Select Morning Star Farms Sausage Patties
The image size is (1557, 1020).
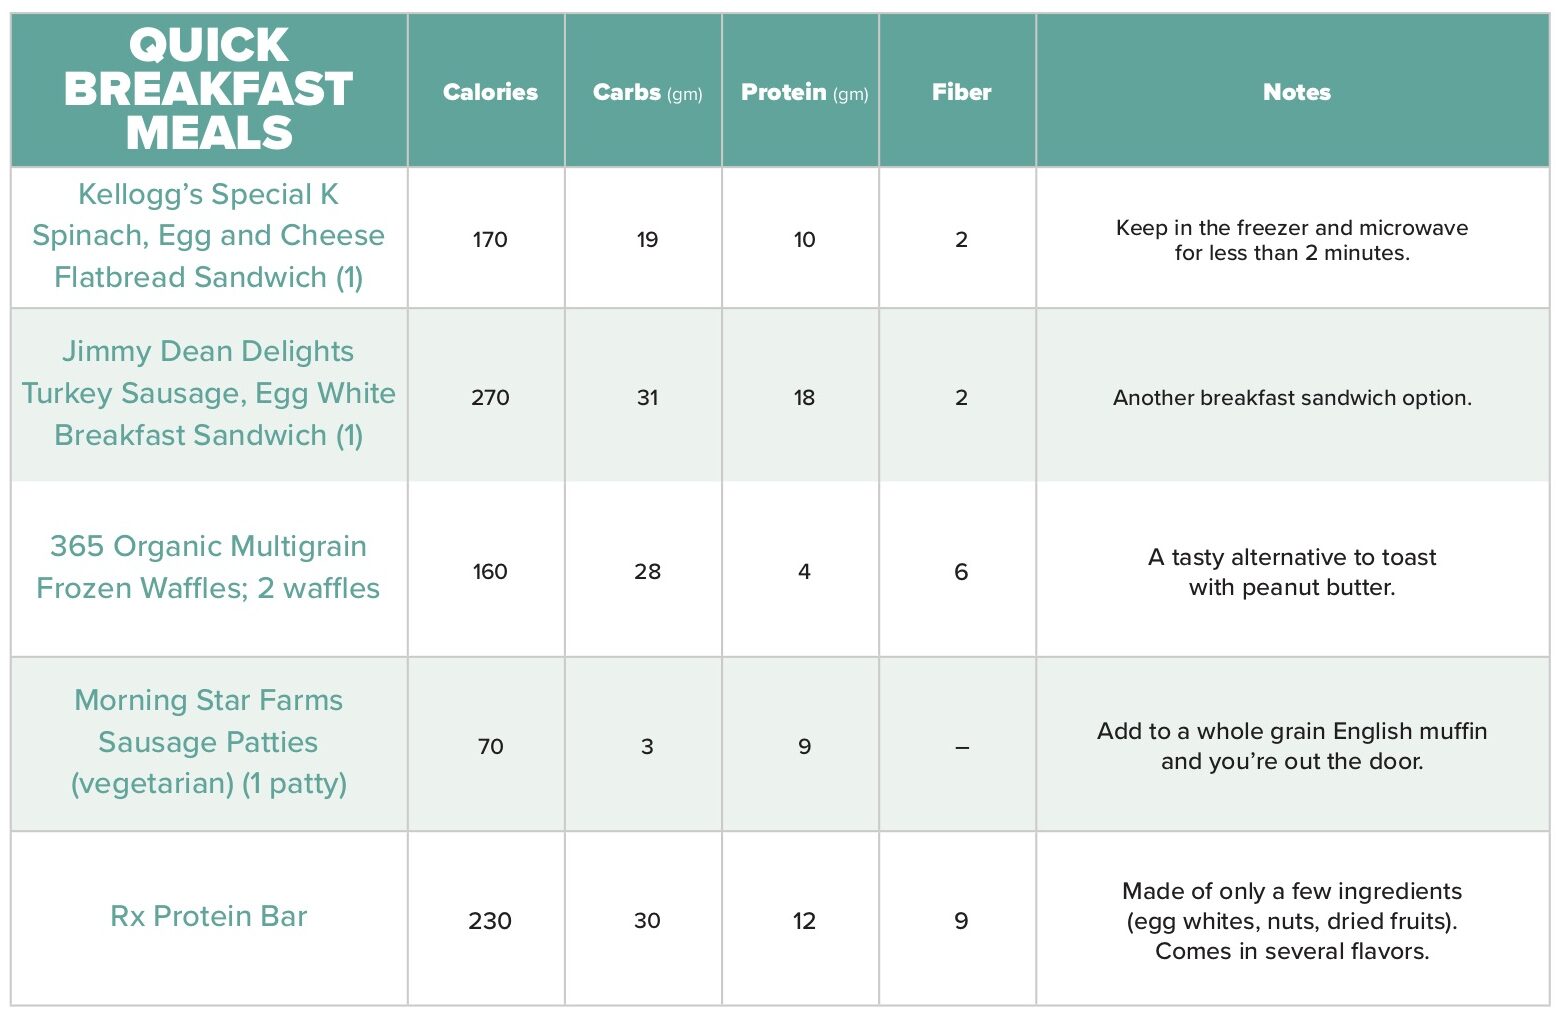click(x=208, y=742)
